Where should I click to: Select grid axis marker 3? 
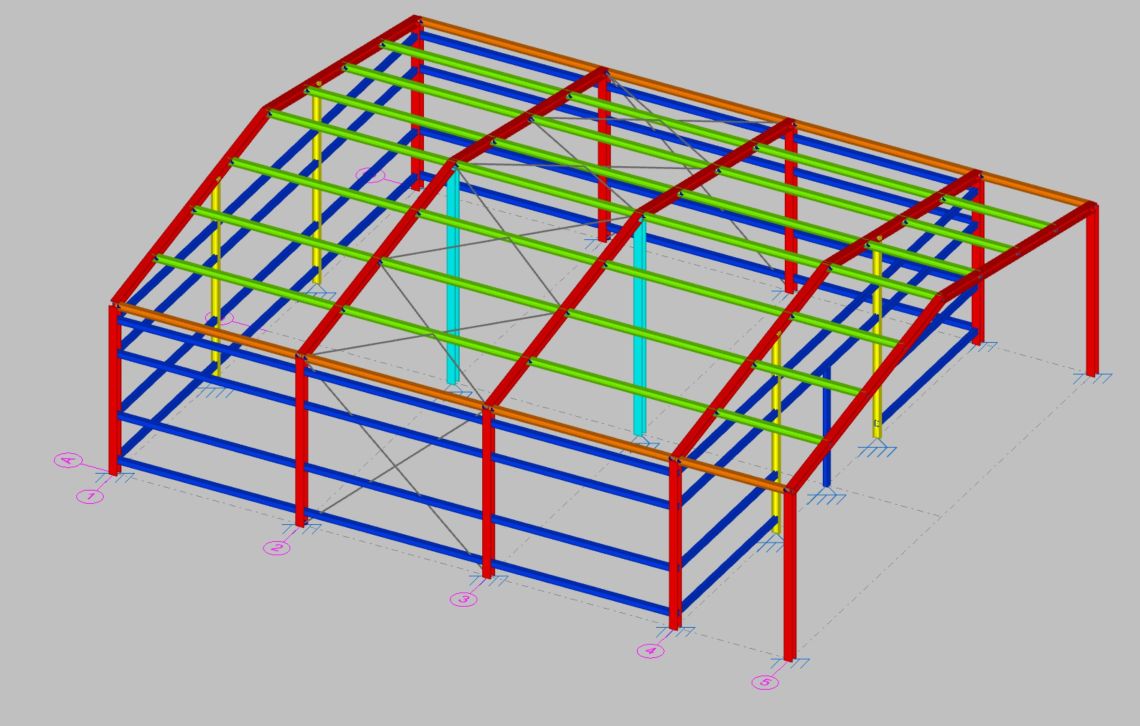pyautogui.click(x=462, y=599)
